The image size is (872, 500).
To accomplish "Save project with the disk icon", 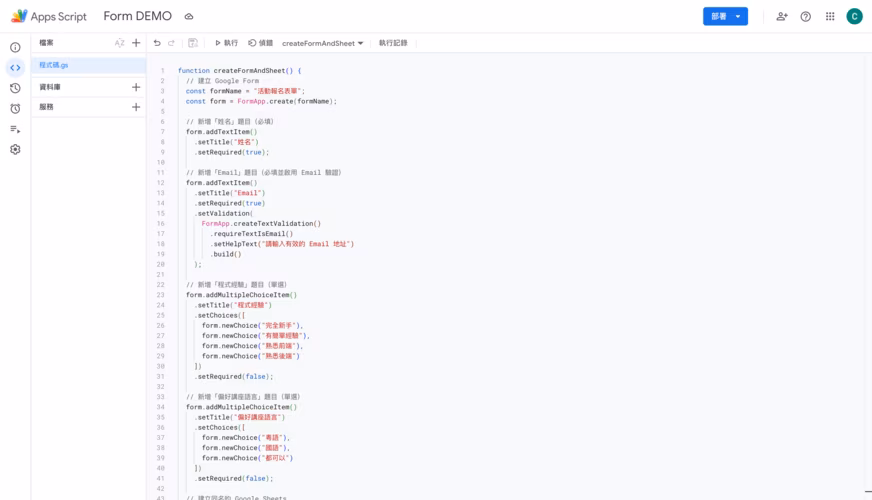I will click(193, 43).
